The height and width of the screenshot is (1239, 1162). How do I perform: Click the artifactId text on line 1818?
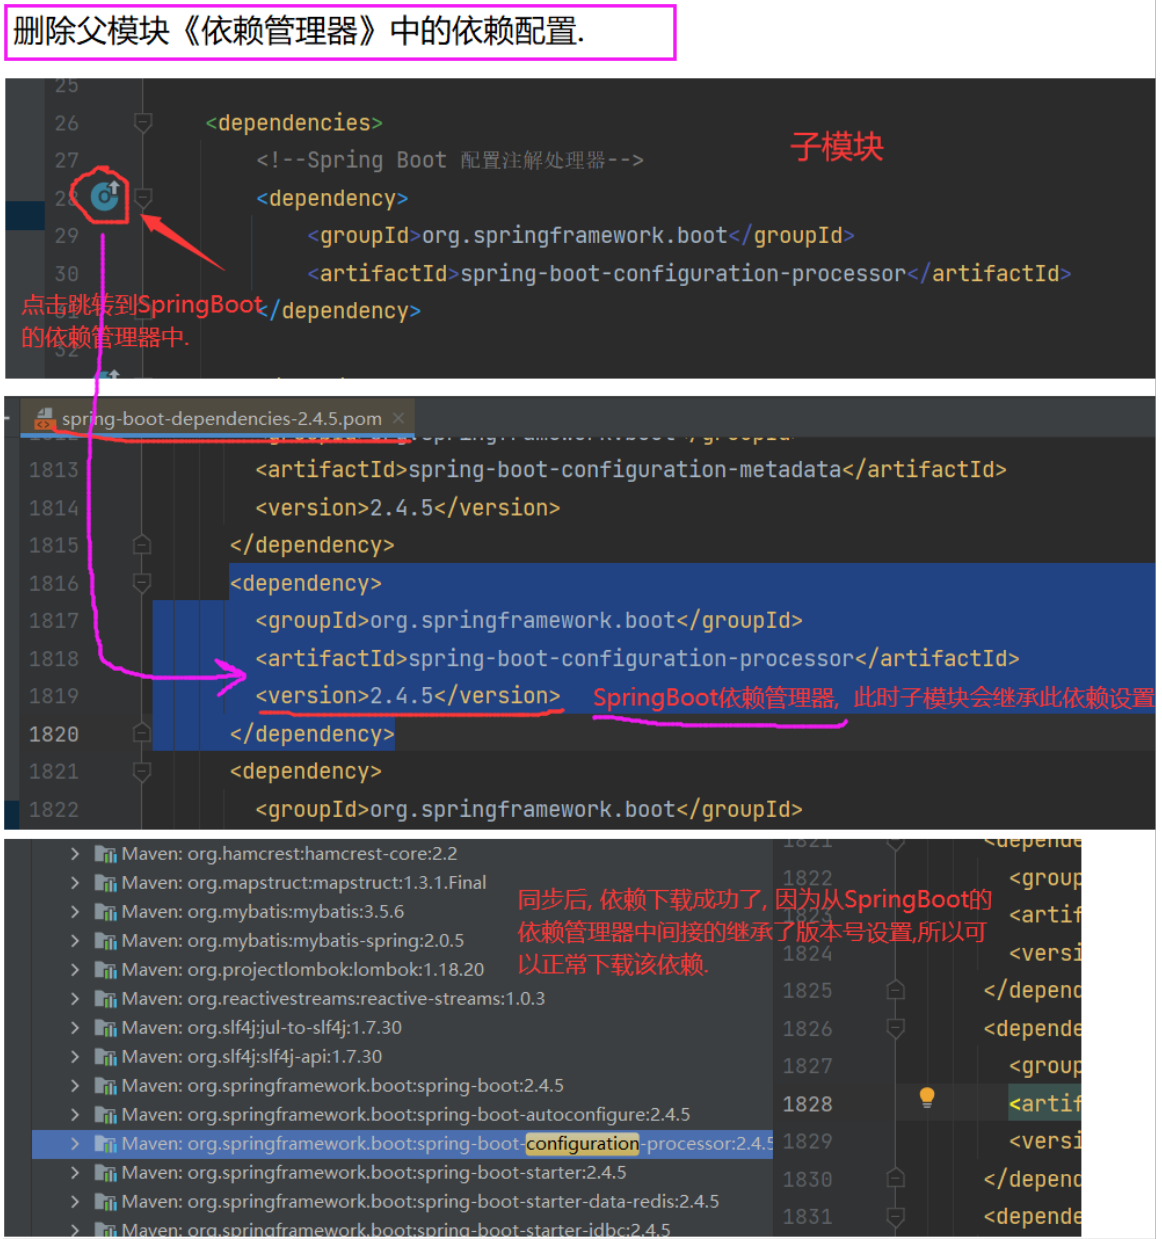click(637, 658)
